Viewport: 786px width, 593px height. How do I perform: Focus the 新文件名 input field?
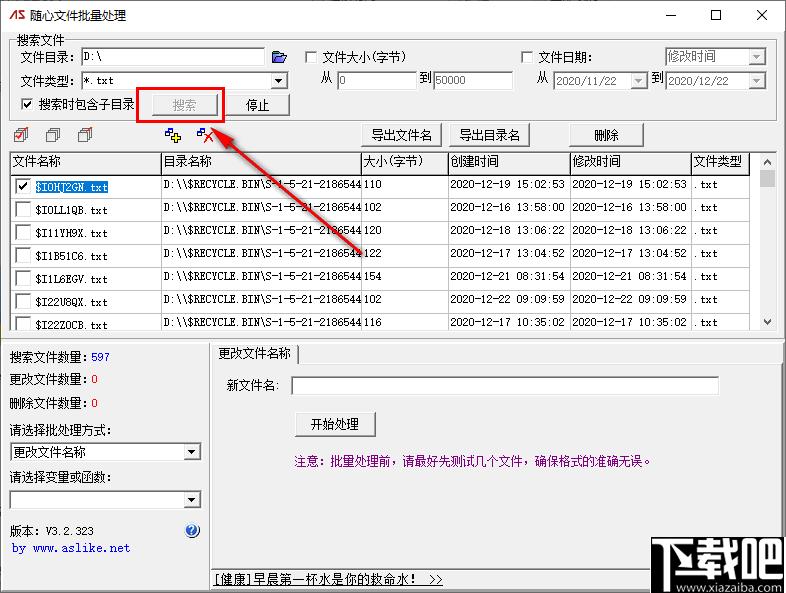[505, 385]
